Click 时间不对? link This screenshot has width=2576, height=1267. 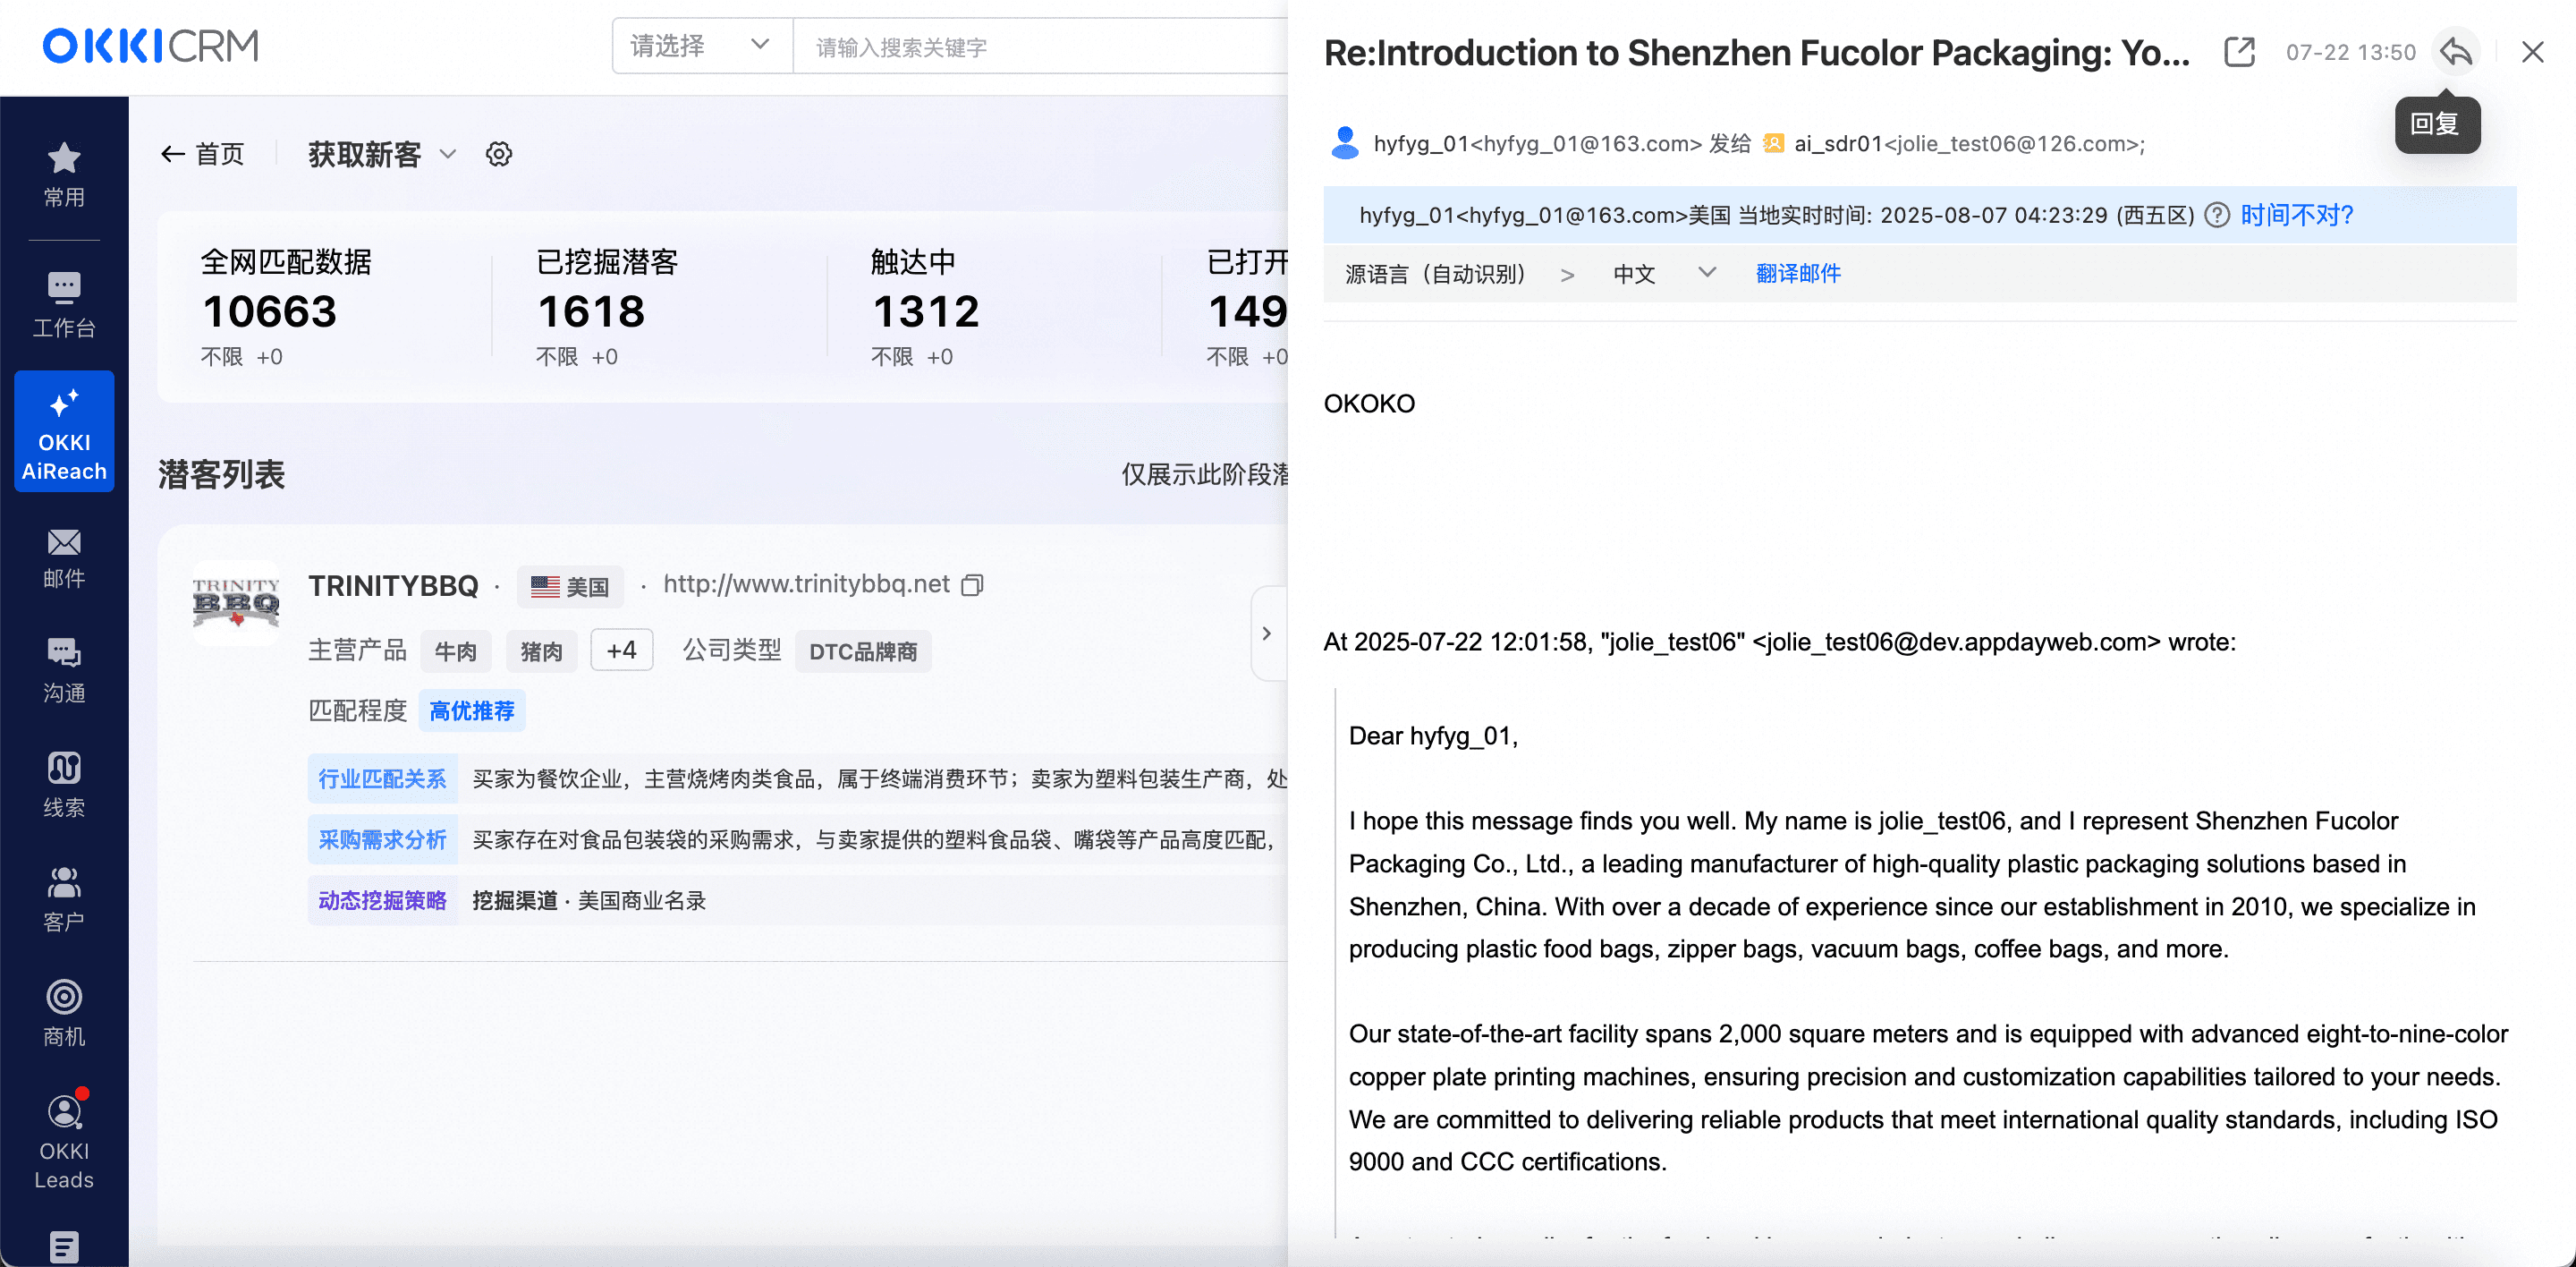click(2296, 215)
